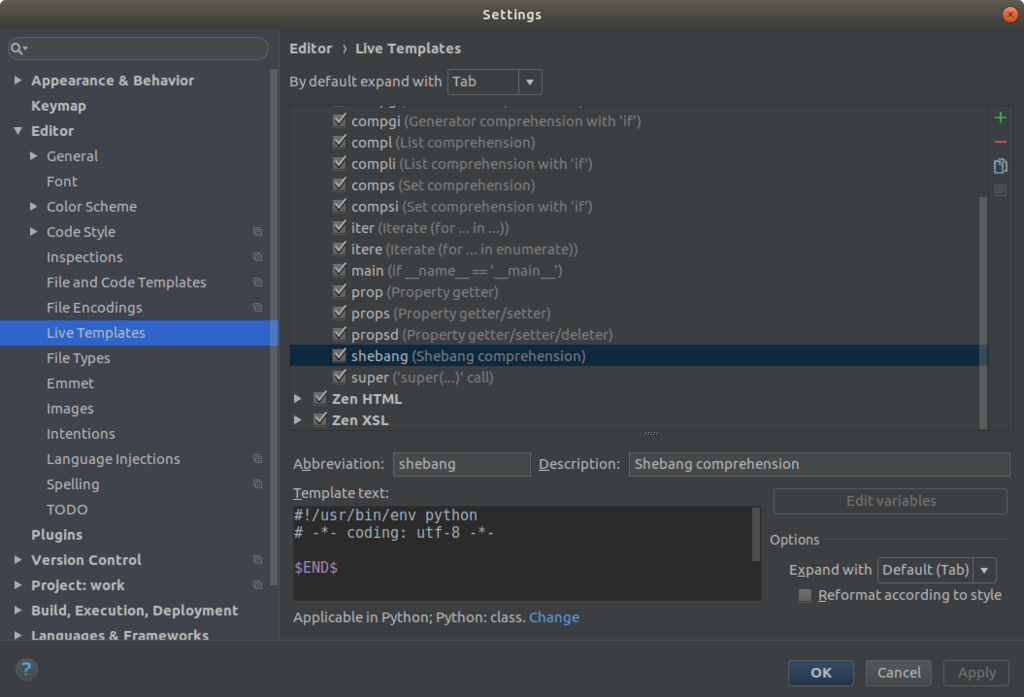Expand the Code Style subsection arrow
Viewport: 1024px width, 697px height.
point(33,232)
